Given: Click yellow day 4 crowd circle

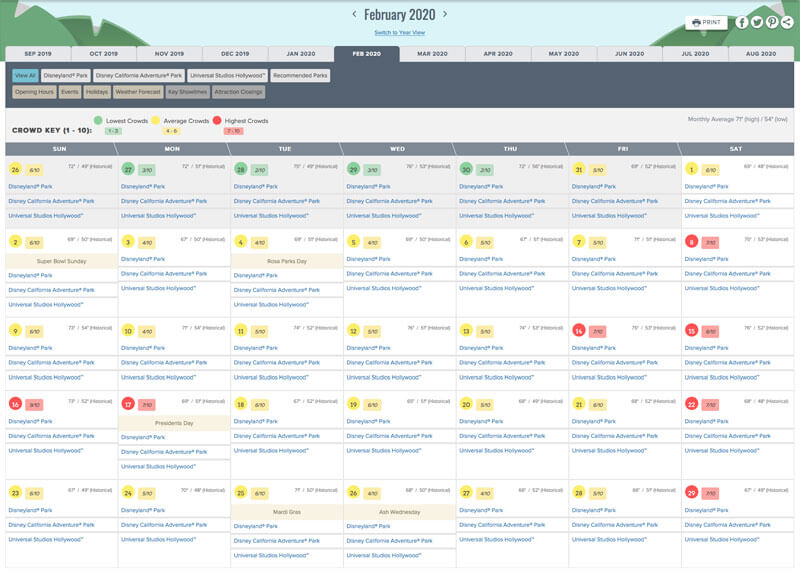Looking at the screenshot, I should click(x=241, y=242).
